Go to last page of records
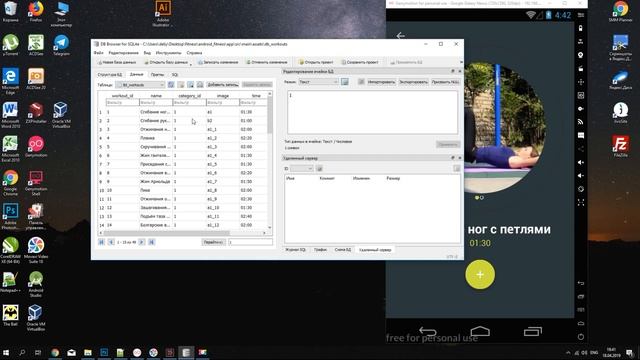Image resolution: width=640 pixels, height=360 pixels. click(151, 242)
